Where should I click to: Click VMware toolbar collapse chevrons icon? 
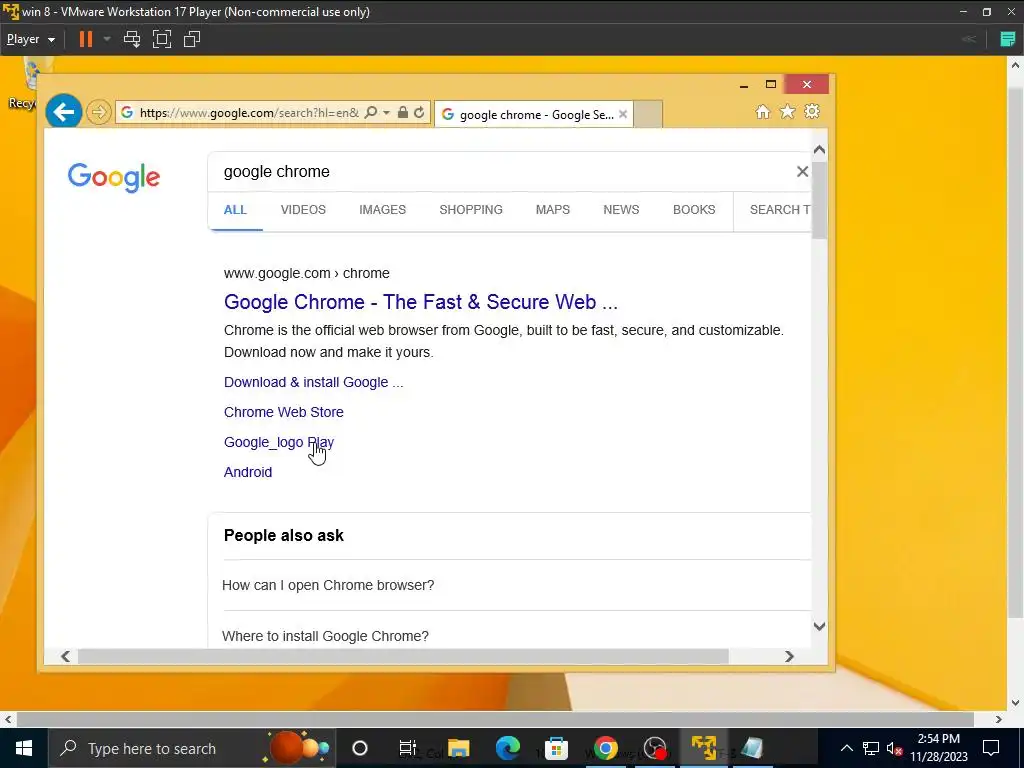968,39
